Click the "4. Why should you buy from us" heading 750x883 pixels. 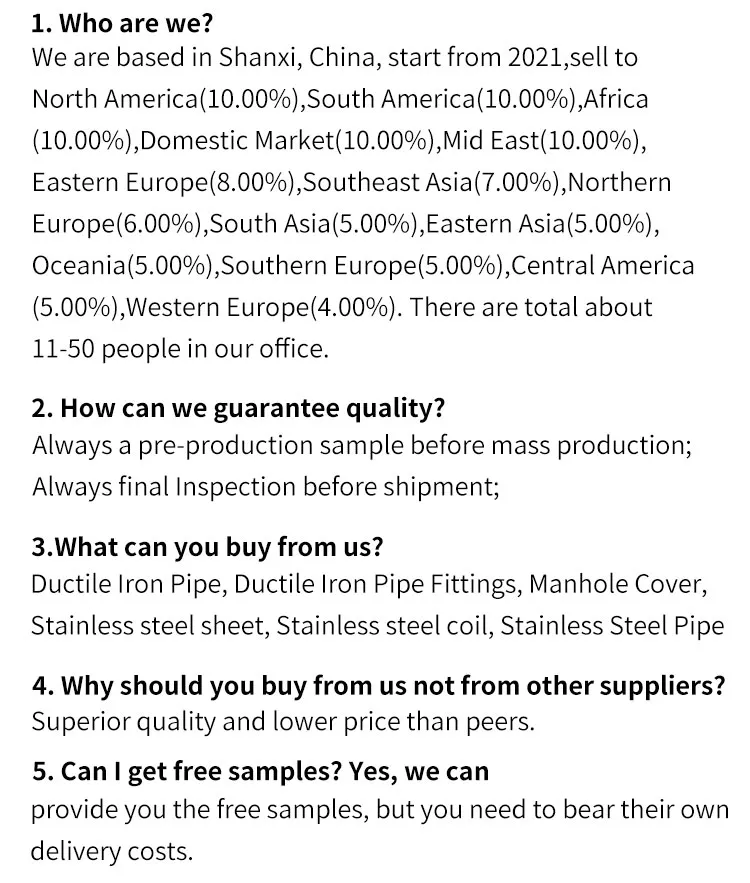pos(377,686)
